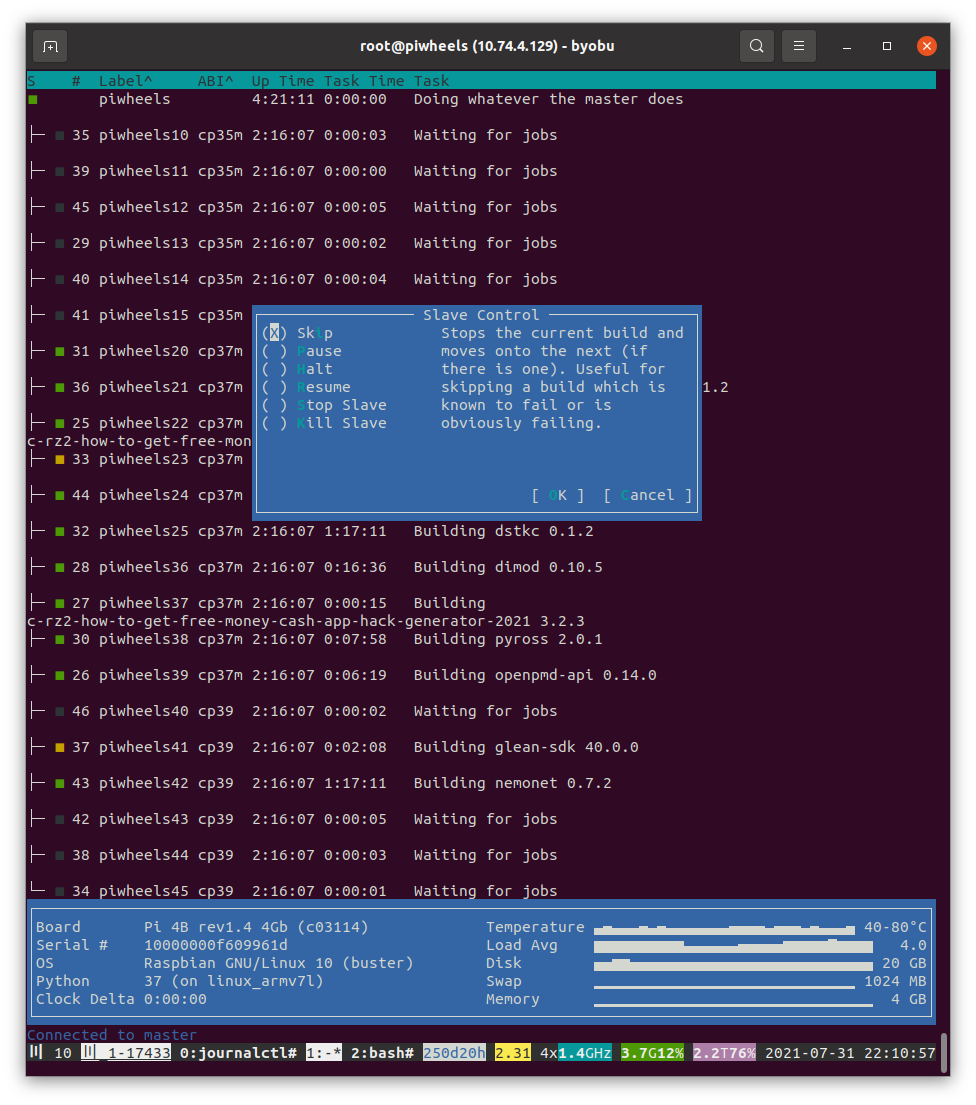This screenshot has height=1105, width=976.
Task: Click status square for piwheels45
Action: click(60, 891)
